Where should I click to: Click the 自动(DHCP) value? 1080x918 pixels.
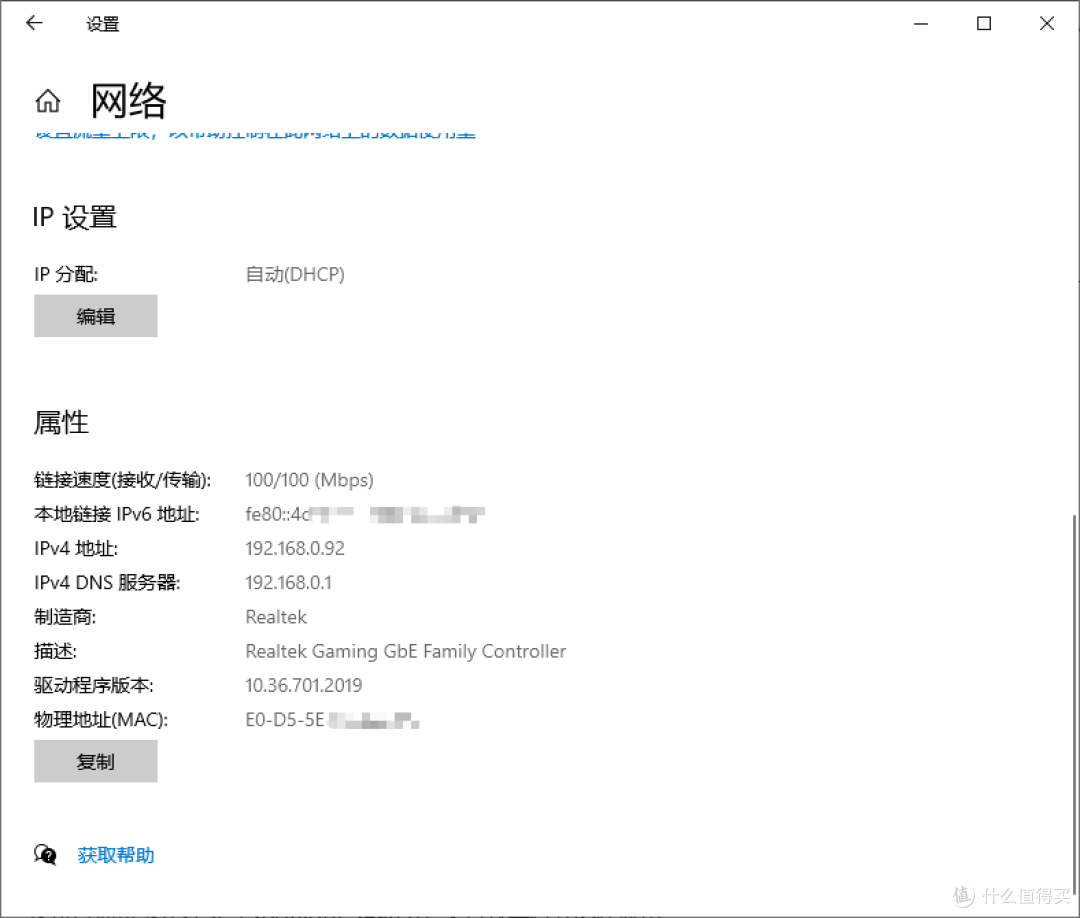tap(295, 274)
